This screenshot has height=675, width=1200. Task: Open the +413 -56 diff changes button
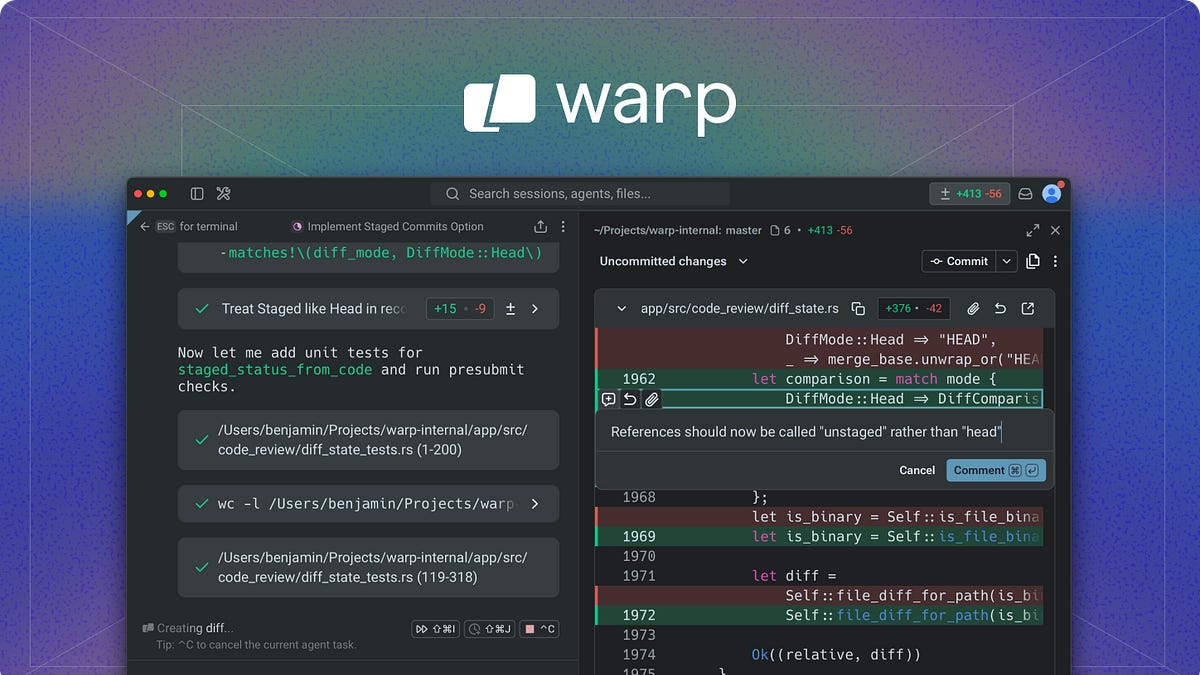click(970, 194)
